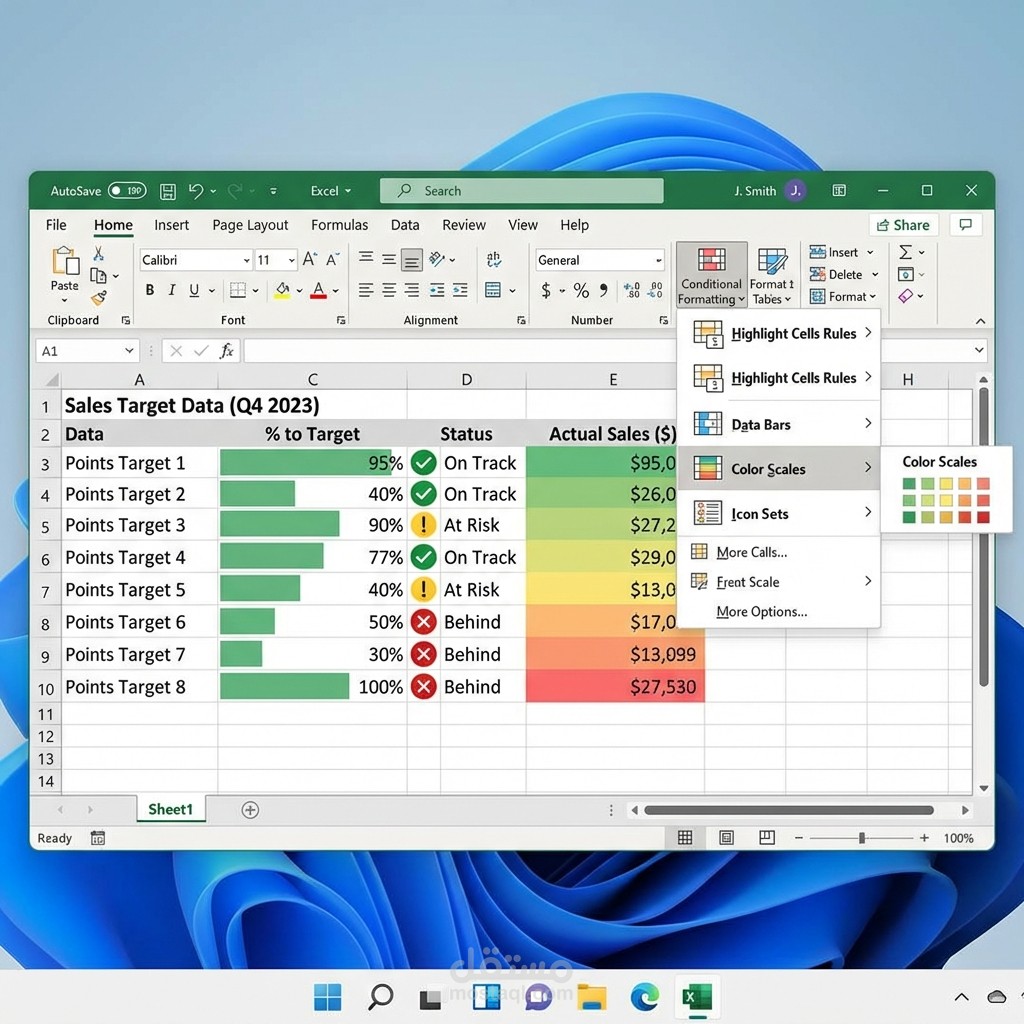Click the Accounting dollar format icon
Viewport: 1024px width, 1024px height.
coord(546,290)
